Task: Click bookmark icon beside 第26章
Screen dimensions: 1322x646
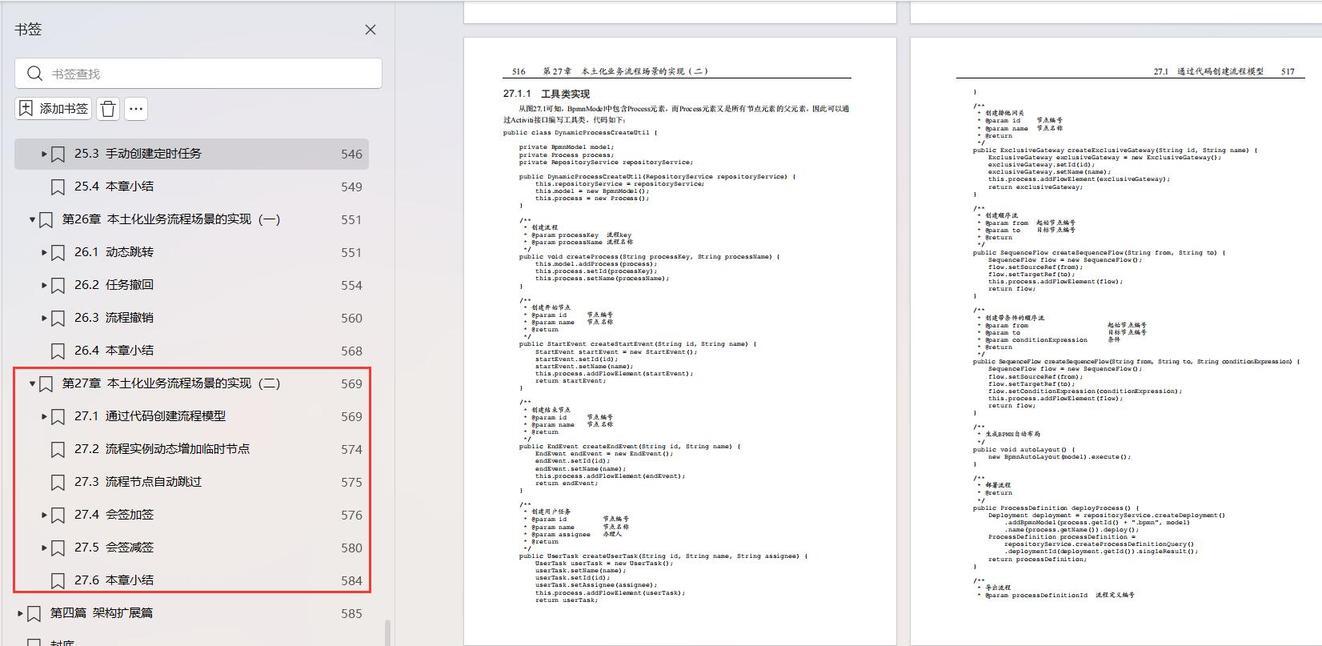Action: pos(46,219)
